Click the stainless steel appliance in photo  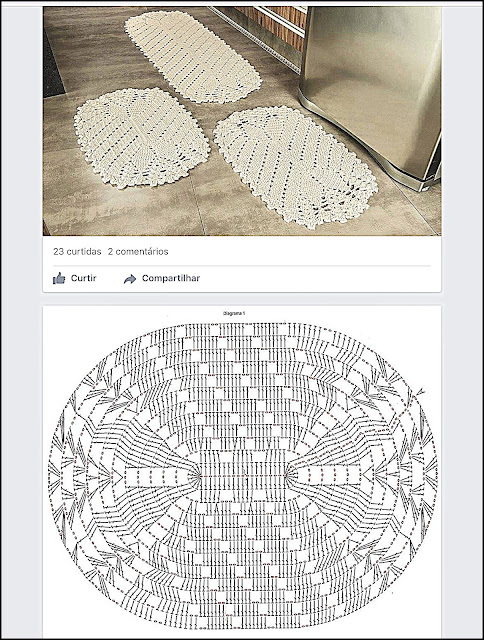371,94
